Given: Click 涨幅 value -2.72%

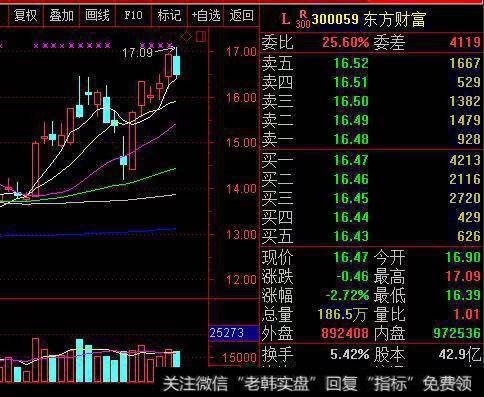Looking at the screenshot, I should point(347,295).
